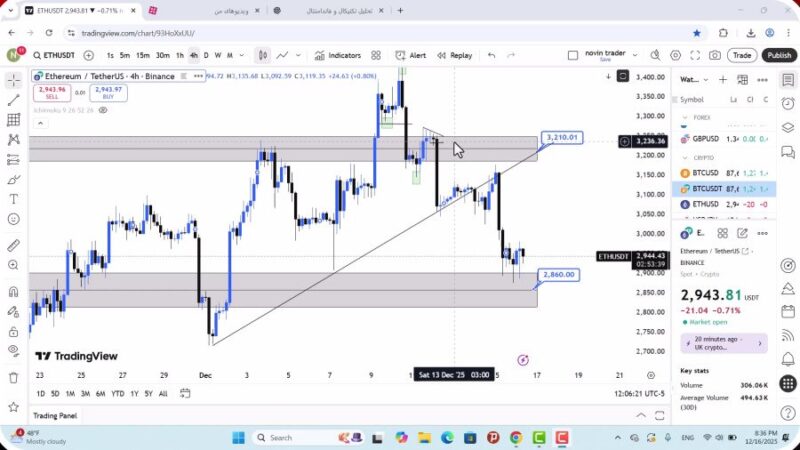Click the Trade button

point(741,56)
